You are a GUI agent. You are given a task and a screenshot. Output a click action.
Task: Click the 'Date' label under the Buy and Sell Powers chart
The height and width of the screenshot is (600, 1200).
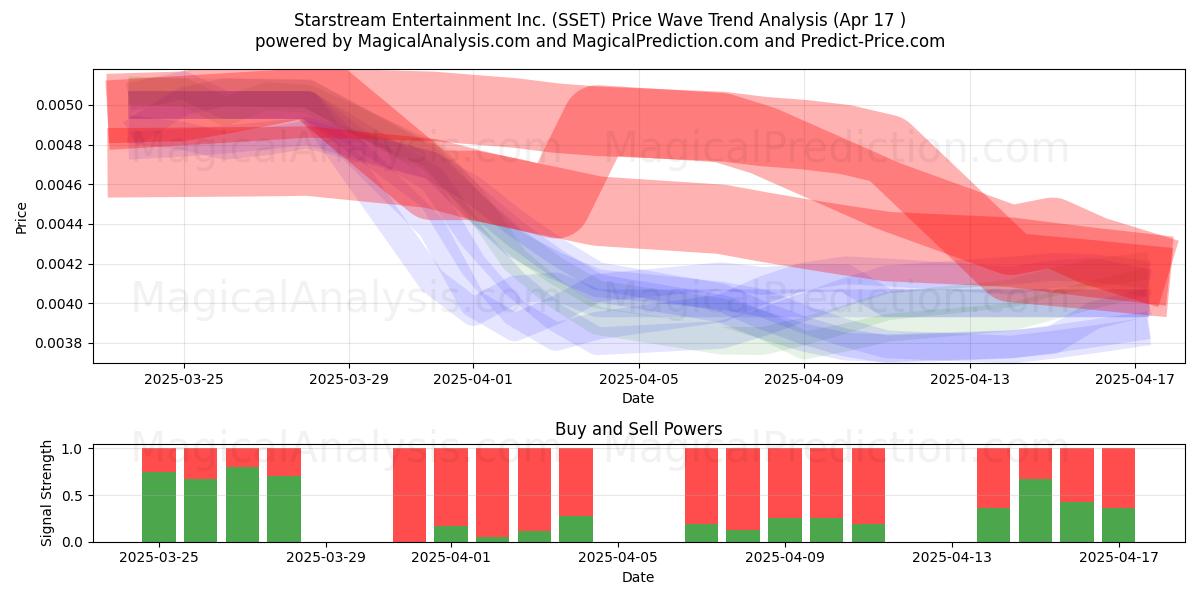click(x=638, y=577)
